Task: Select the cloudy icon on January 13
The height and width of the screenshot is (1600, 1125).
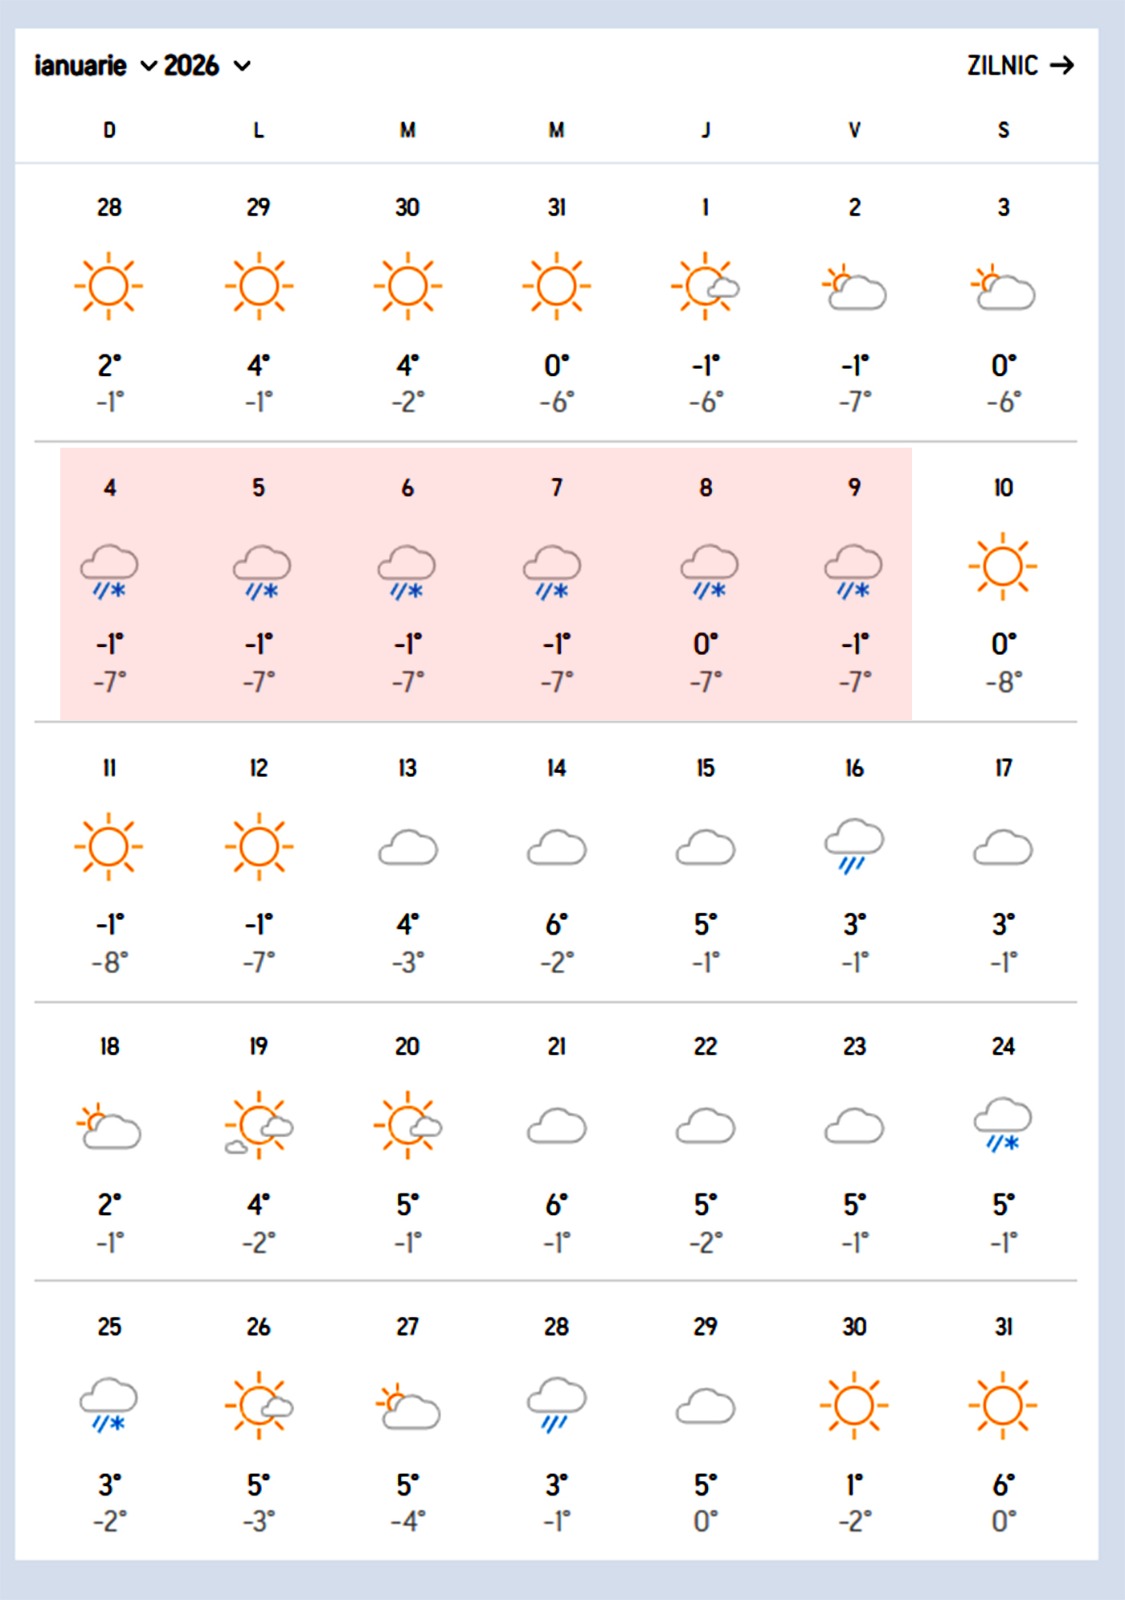Action: [407, 845]
